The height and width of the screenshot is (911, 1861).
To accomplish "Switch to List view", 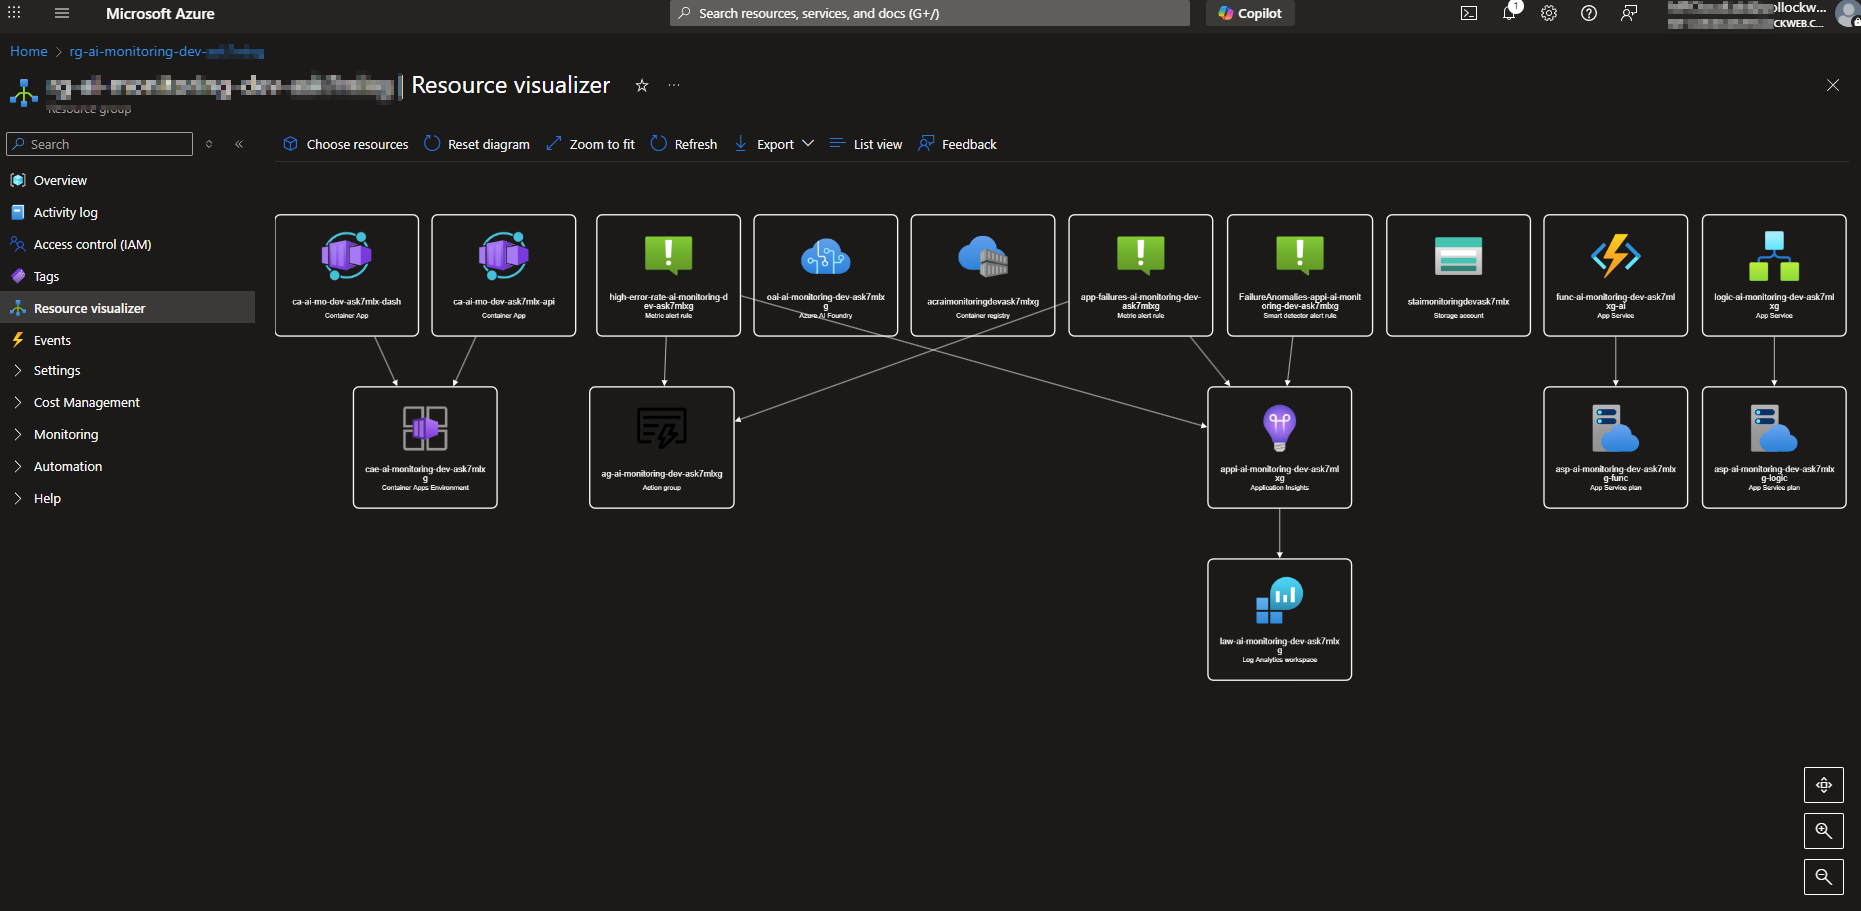I will pyautogui.click(x=866, y=144).
